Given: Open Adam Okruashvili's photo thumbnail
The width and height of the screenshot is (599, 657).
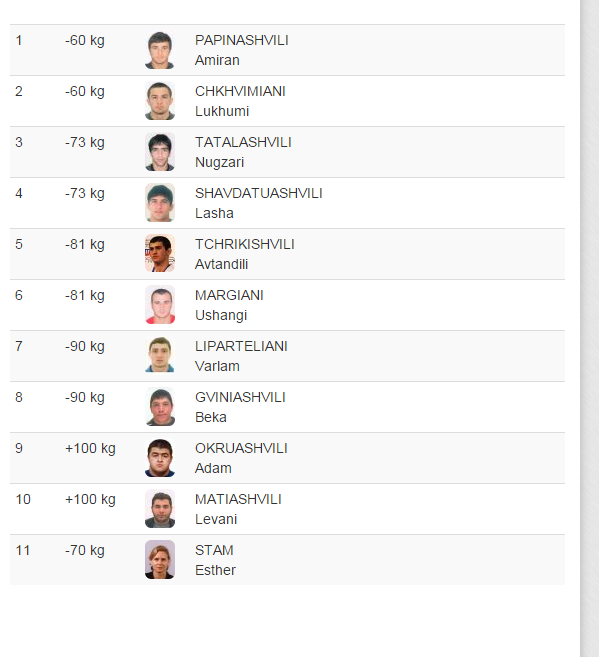Looking at the screenshot, I should 160,458.
